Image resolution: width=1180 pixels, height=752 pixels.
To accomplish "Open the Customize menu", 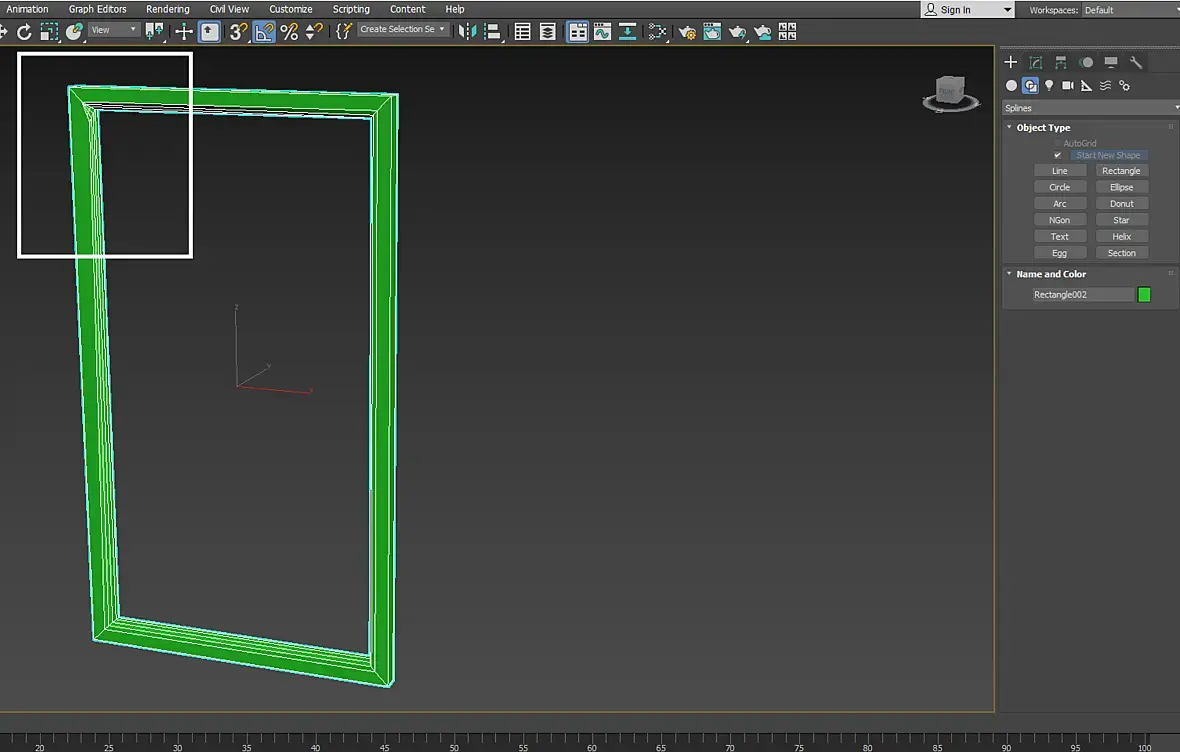I will [x=290, y=9].
